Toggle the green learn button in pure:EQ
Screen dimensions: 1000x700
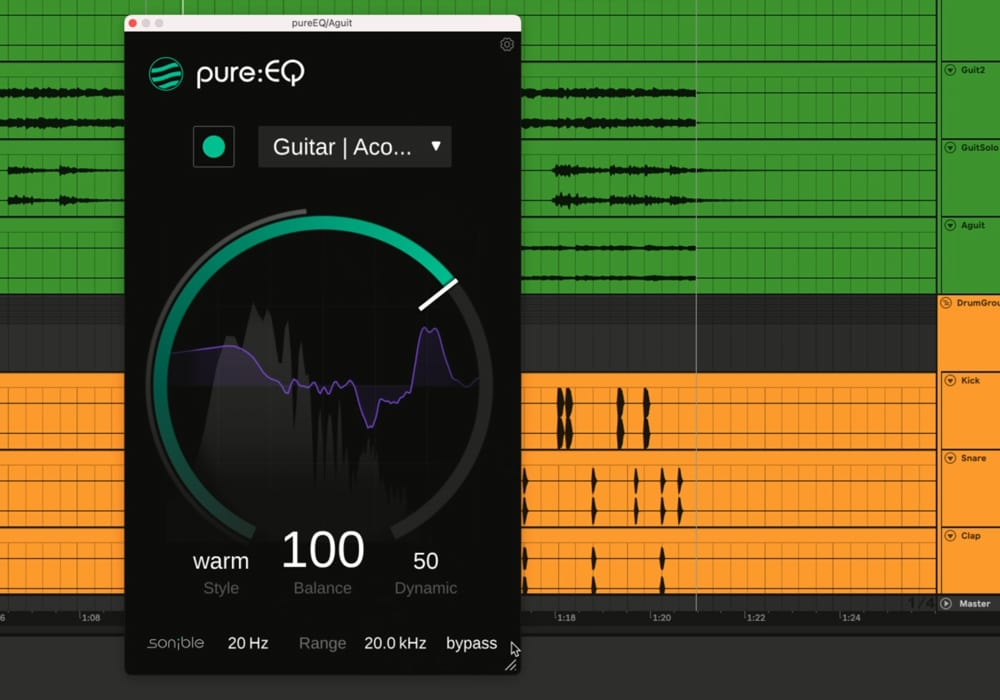pos(214,147)
